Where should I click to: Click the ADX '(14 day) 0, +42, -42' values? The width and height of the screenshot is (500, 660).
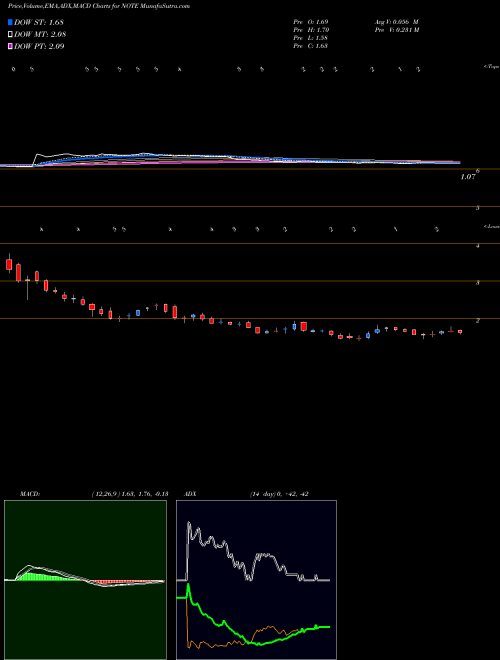pyautogui.click(x=279, y=494)
